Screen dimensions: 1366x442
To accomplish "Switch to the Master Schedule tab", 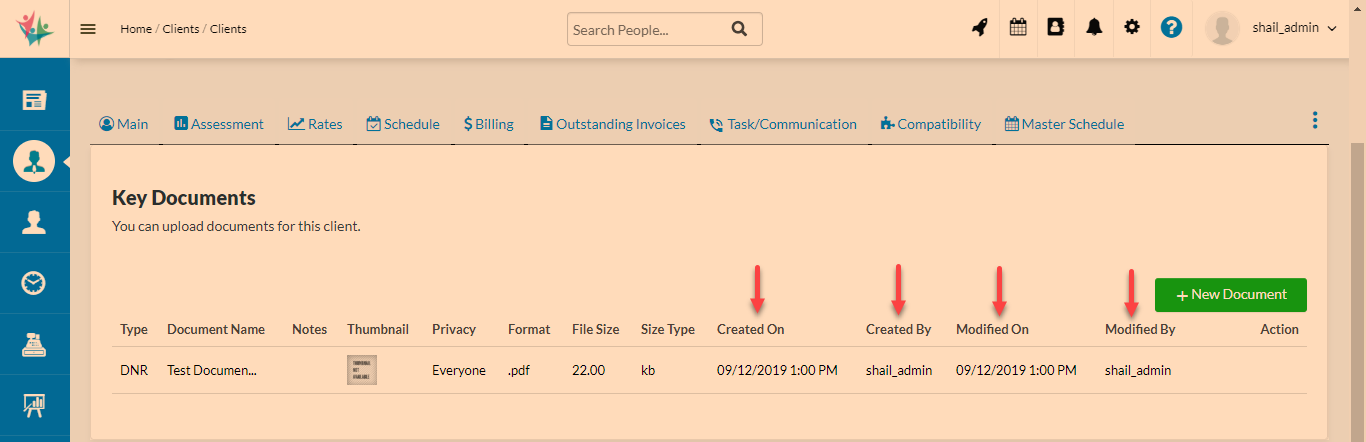I will tap(1065, 125).
